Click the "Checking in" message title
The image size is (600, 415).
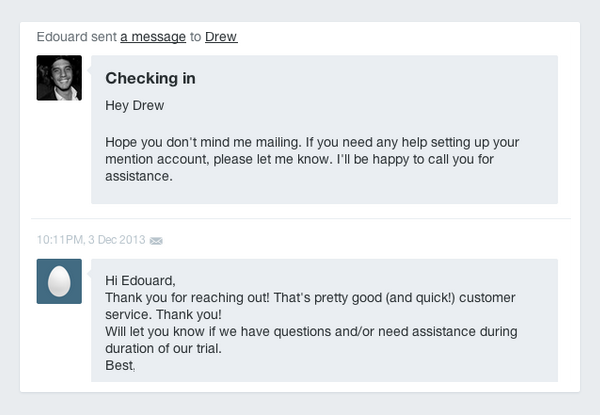point(150,78)
